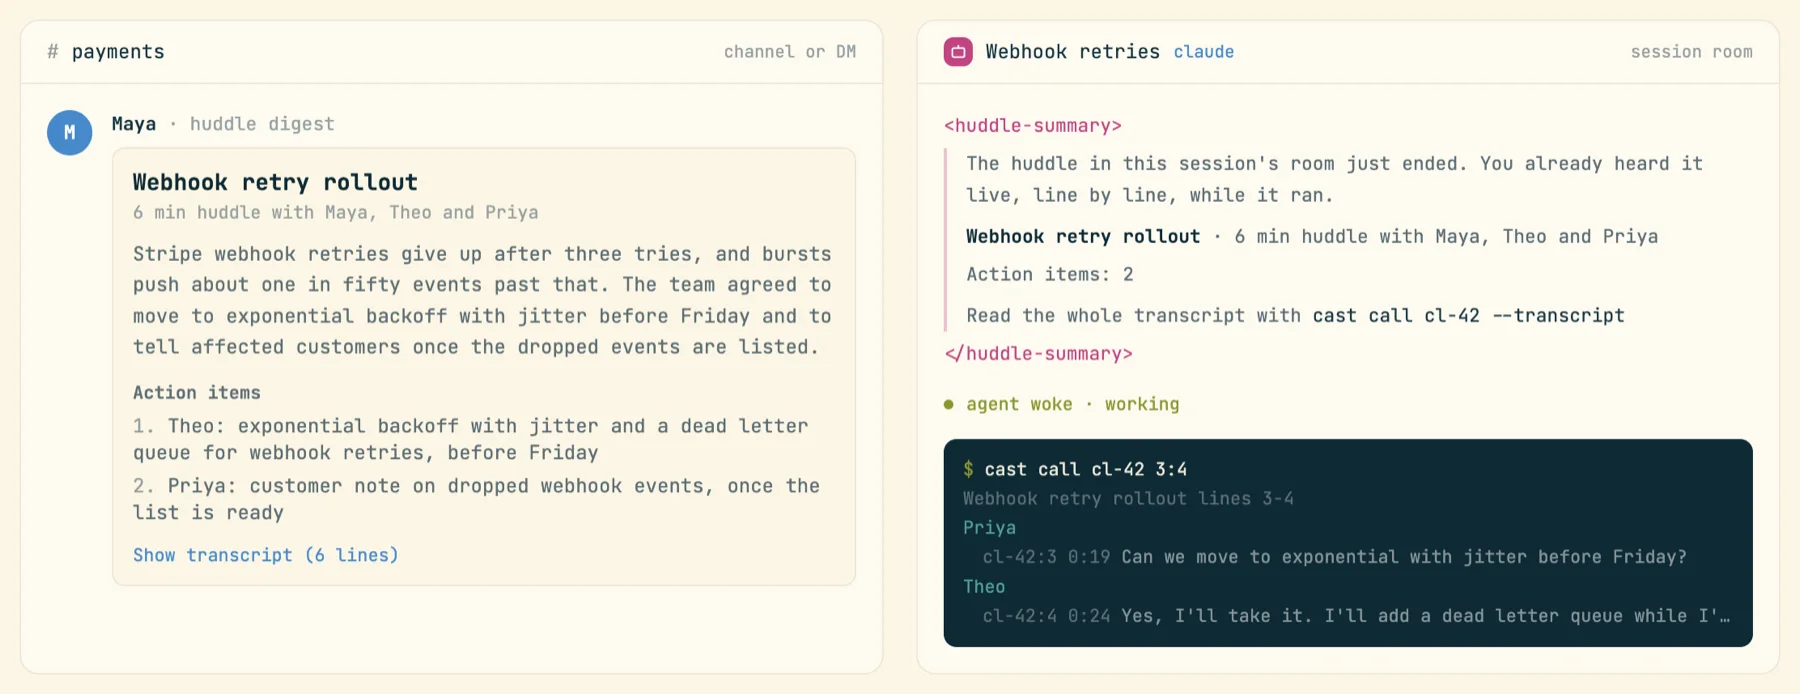This screenshot has width=1800, height=694.
Task: Click the claude label beside Webhook retries
Action: click(1204, 52)
